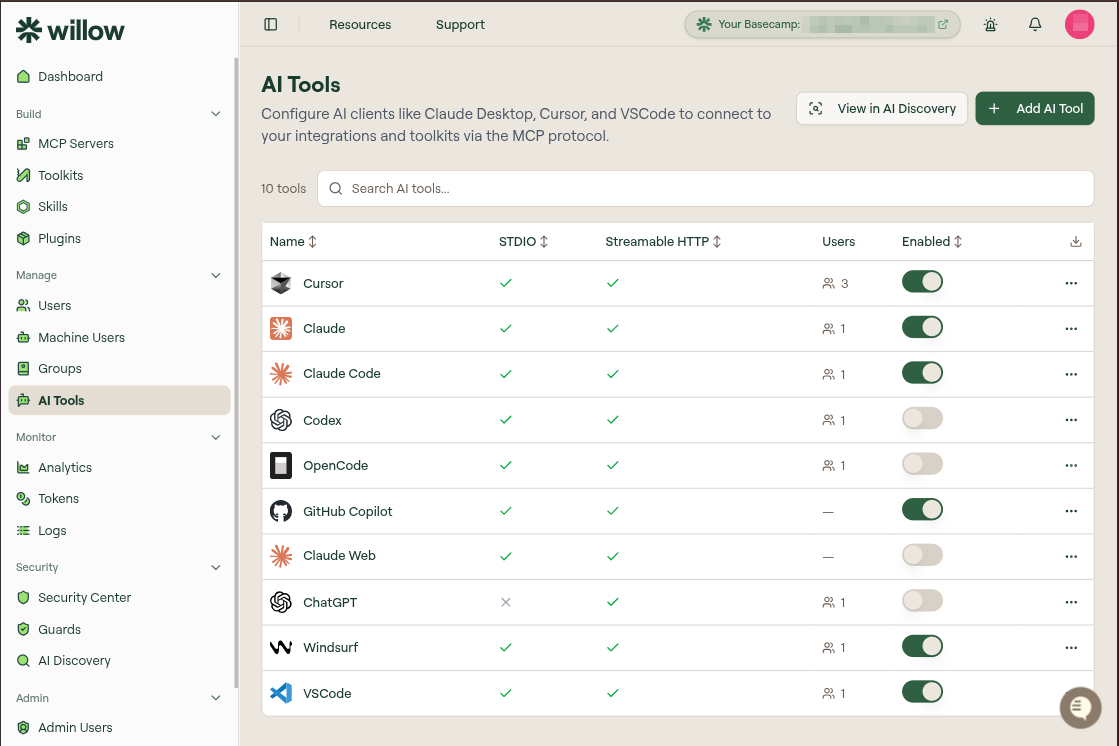Disable the Claude tool toggle
This screenshot has width=1119, height=746.
(922, 328)
